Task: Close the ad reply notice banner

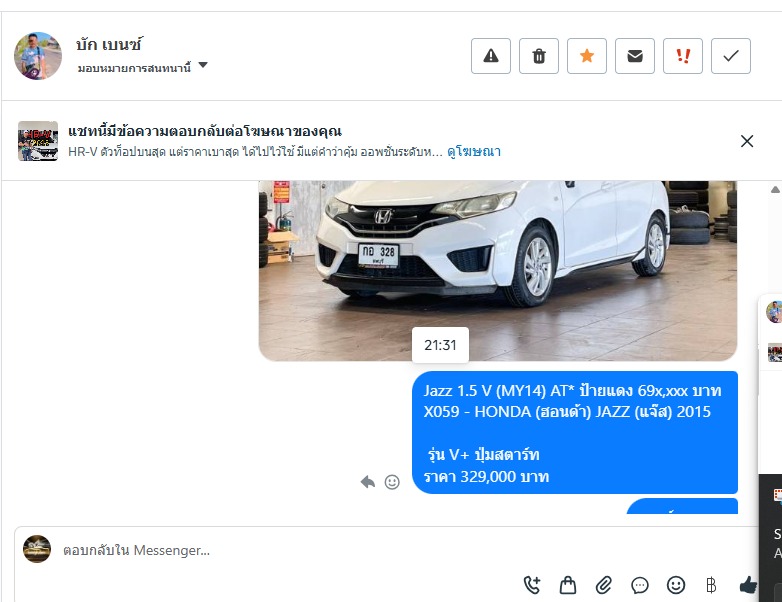Action: tap(747, 141)
